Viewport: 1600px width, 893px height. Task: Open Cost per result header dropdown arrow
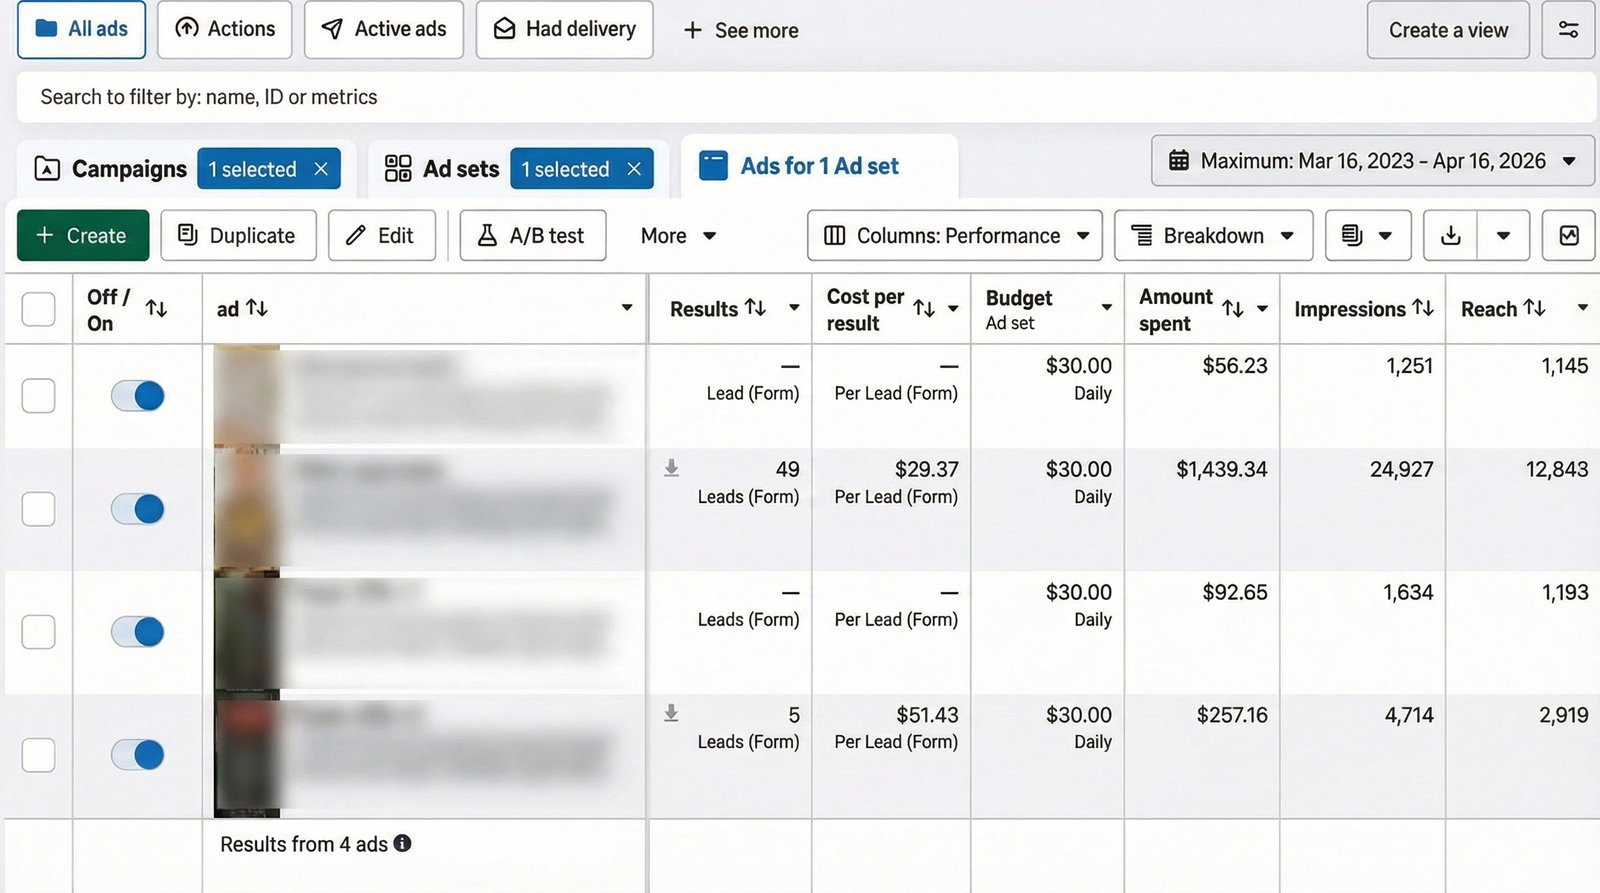coord(953,309)
